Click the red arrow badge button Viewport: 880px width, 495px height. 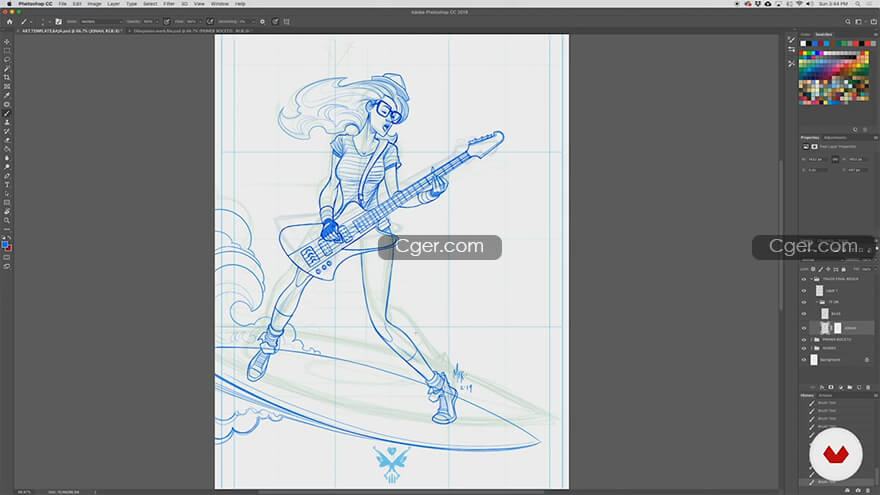[x=836, y=454]
